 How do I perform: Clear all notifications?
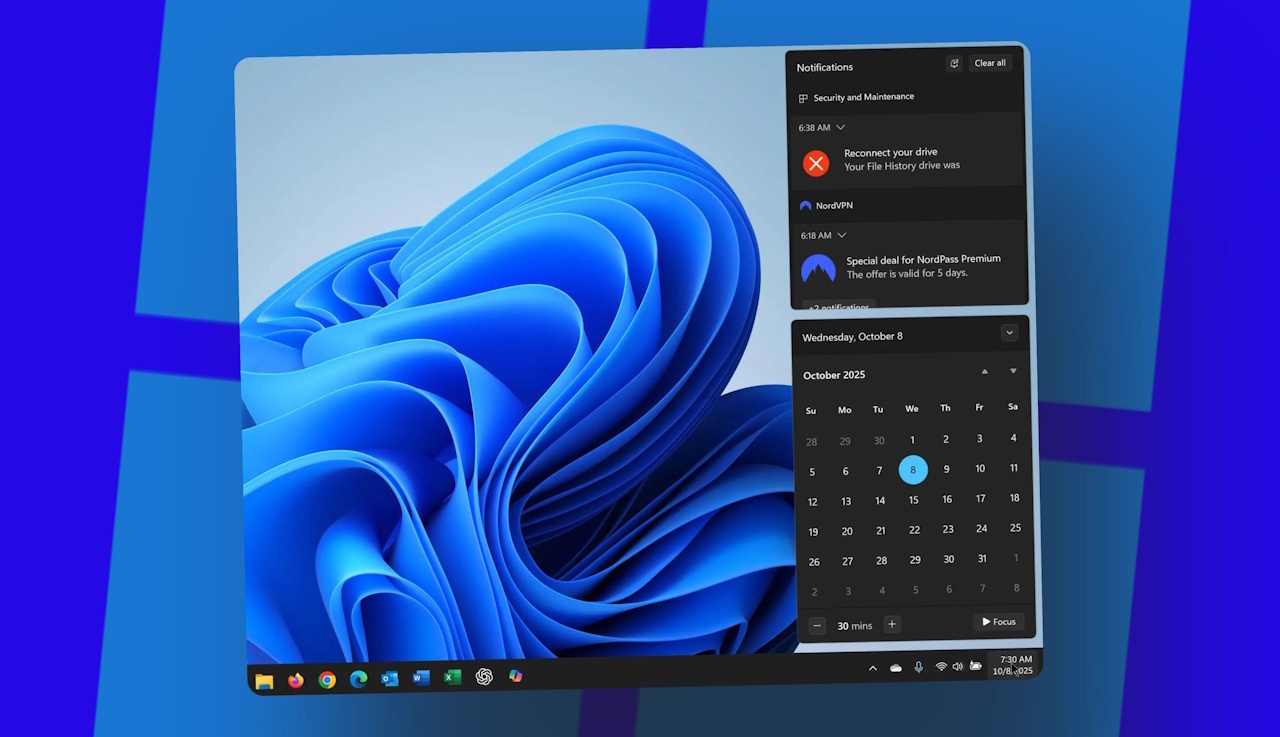tap(989, 63)
